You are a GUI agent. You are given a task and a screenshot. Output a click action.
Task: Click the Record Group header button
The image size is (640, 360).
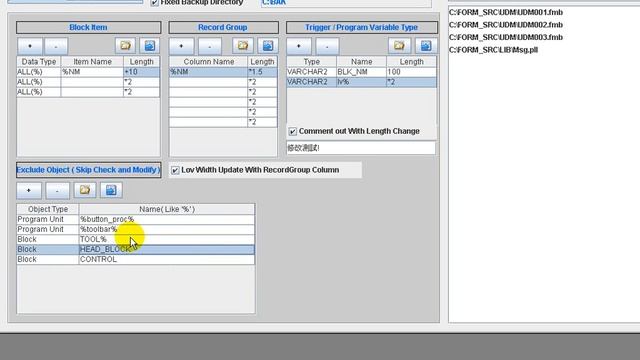(x=223, y=27)
